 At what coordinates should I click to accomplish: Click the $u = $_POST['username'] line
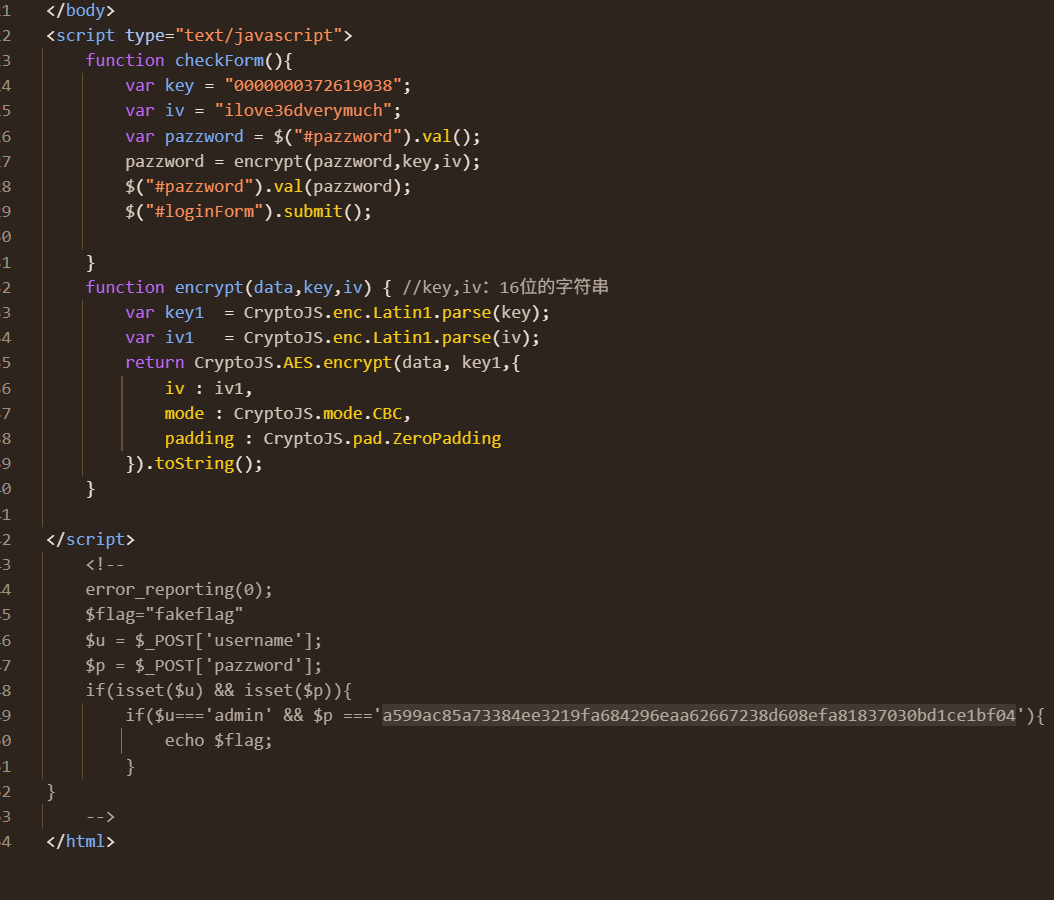point(204,641)
